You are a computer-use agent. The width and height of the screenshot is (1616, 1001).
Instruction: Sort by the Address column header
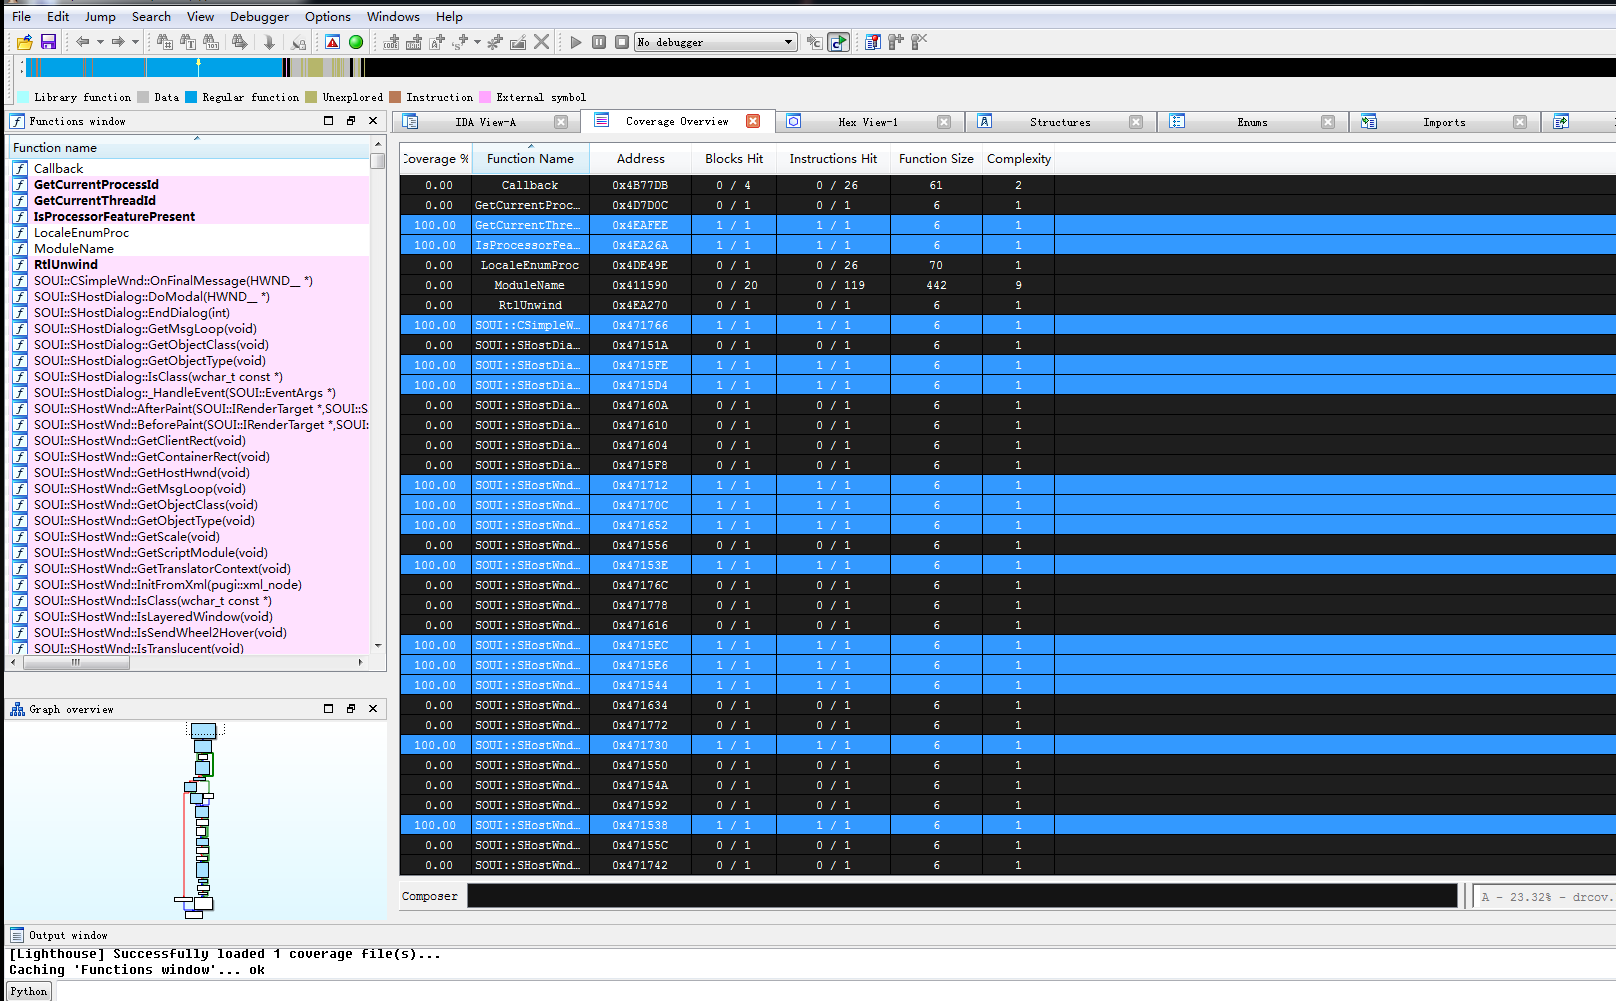pyautogui.click(x=640, y=159)
